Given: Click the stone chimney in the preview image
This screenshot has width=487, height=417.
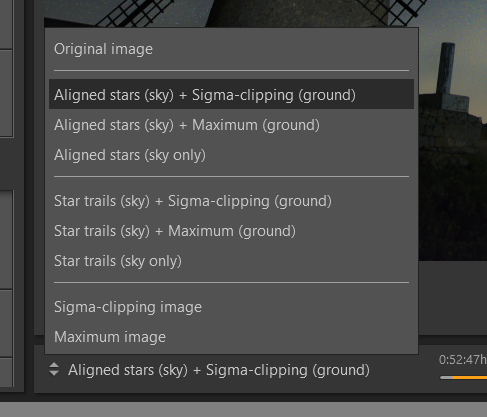Looking at the screenshot, I should click(x=446, y=69).
